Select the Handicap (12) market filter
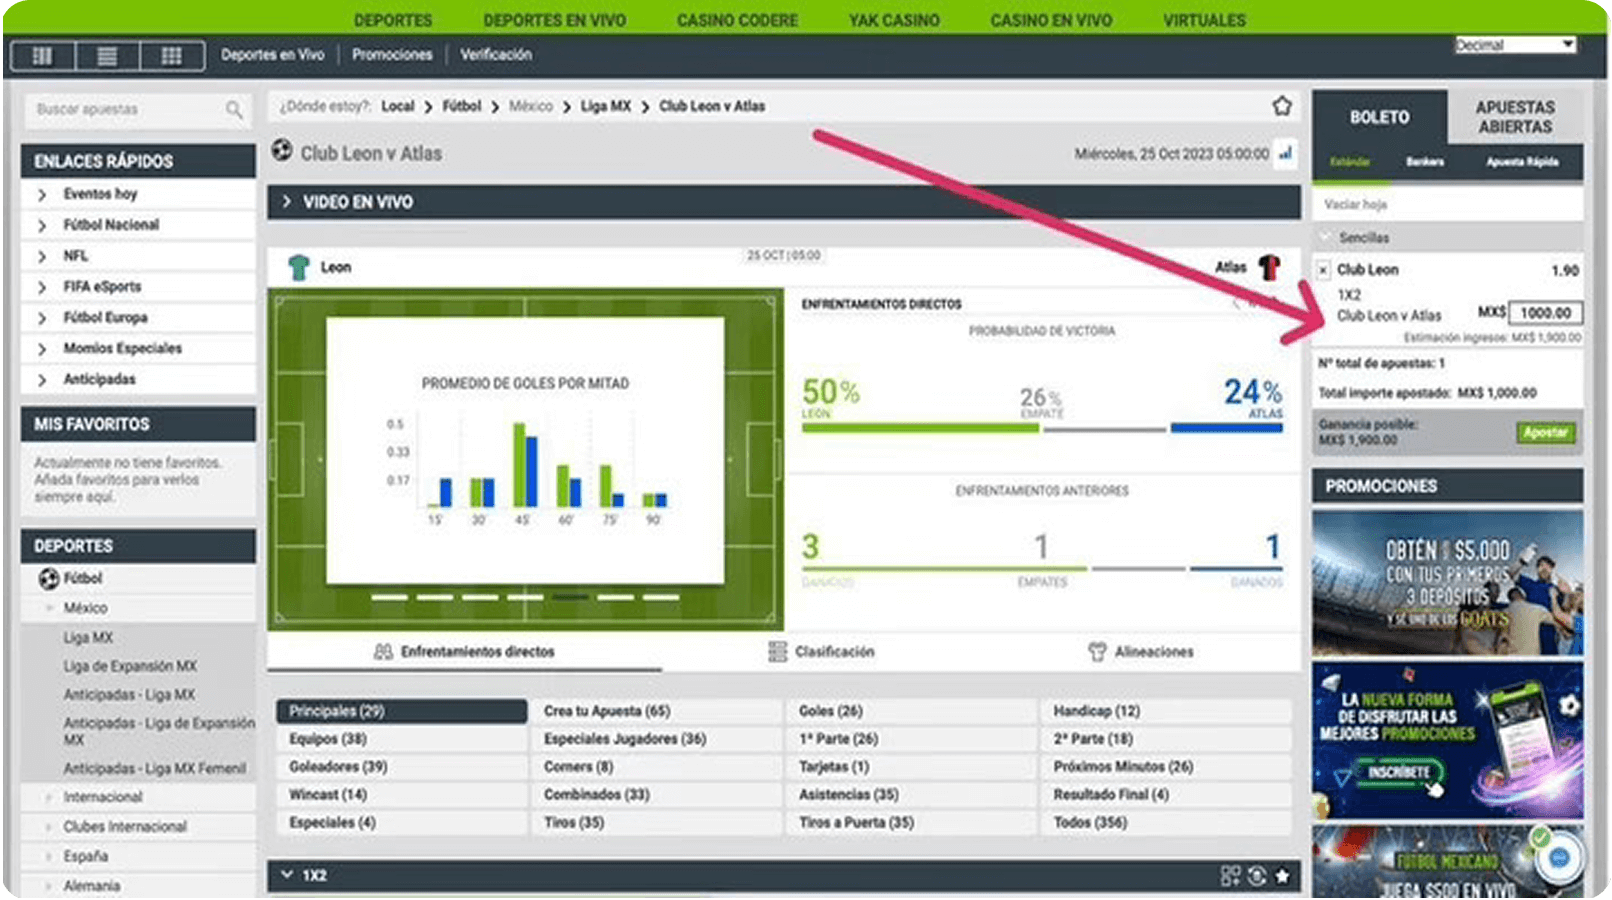Screen dimensions: 1612x900 [x=1166, y=711]
